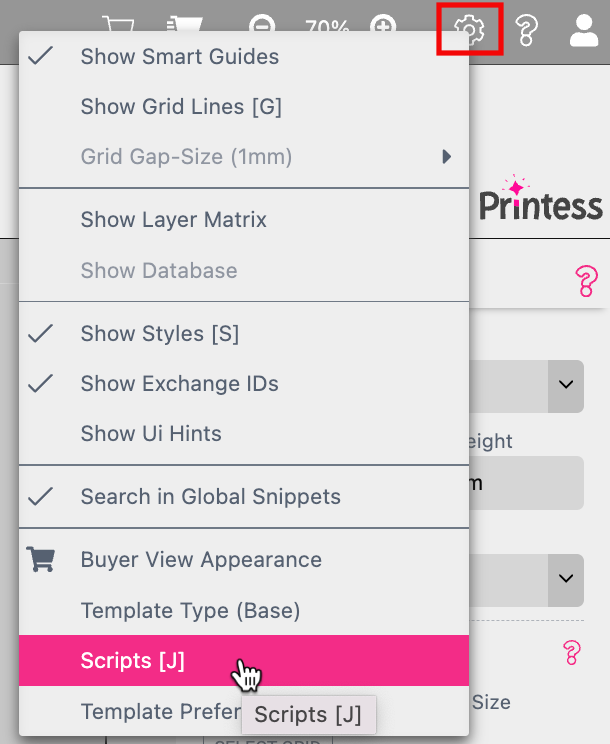
Task: Expand Grid Gap-Size submenu arrow
Action: [446, 157]
